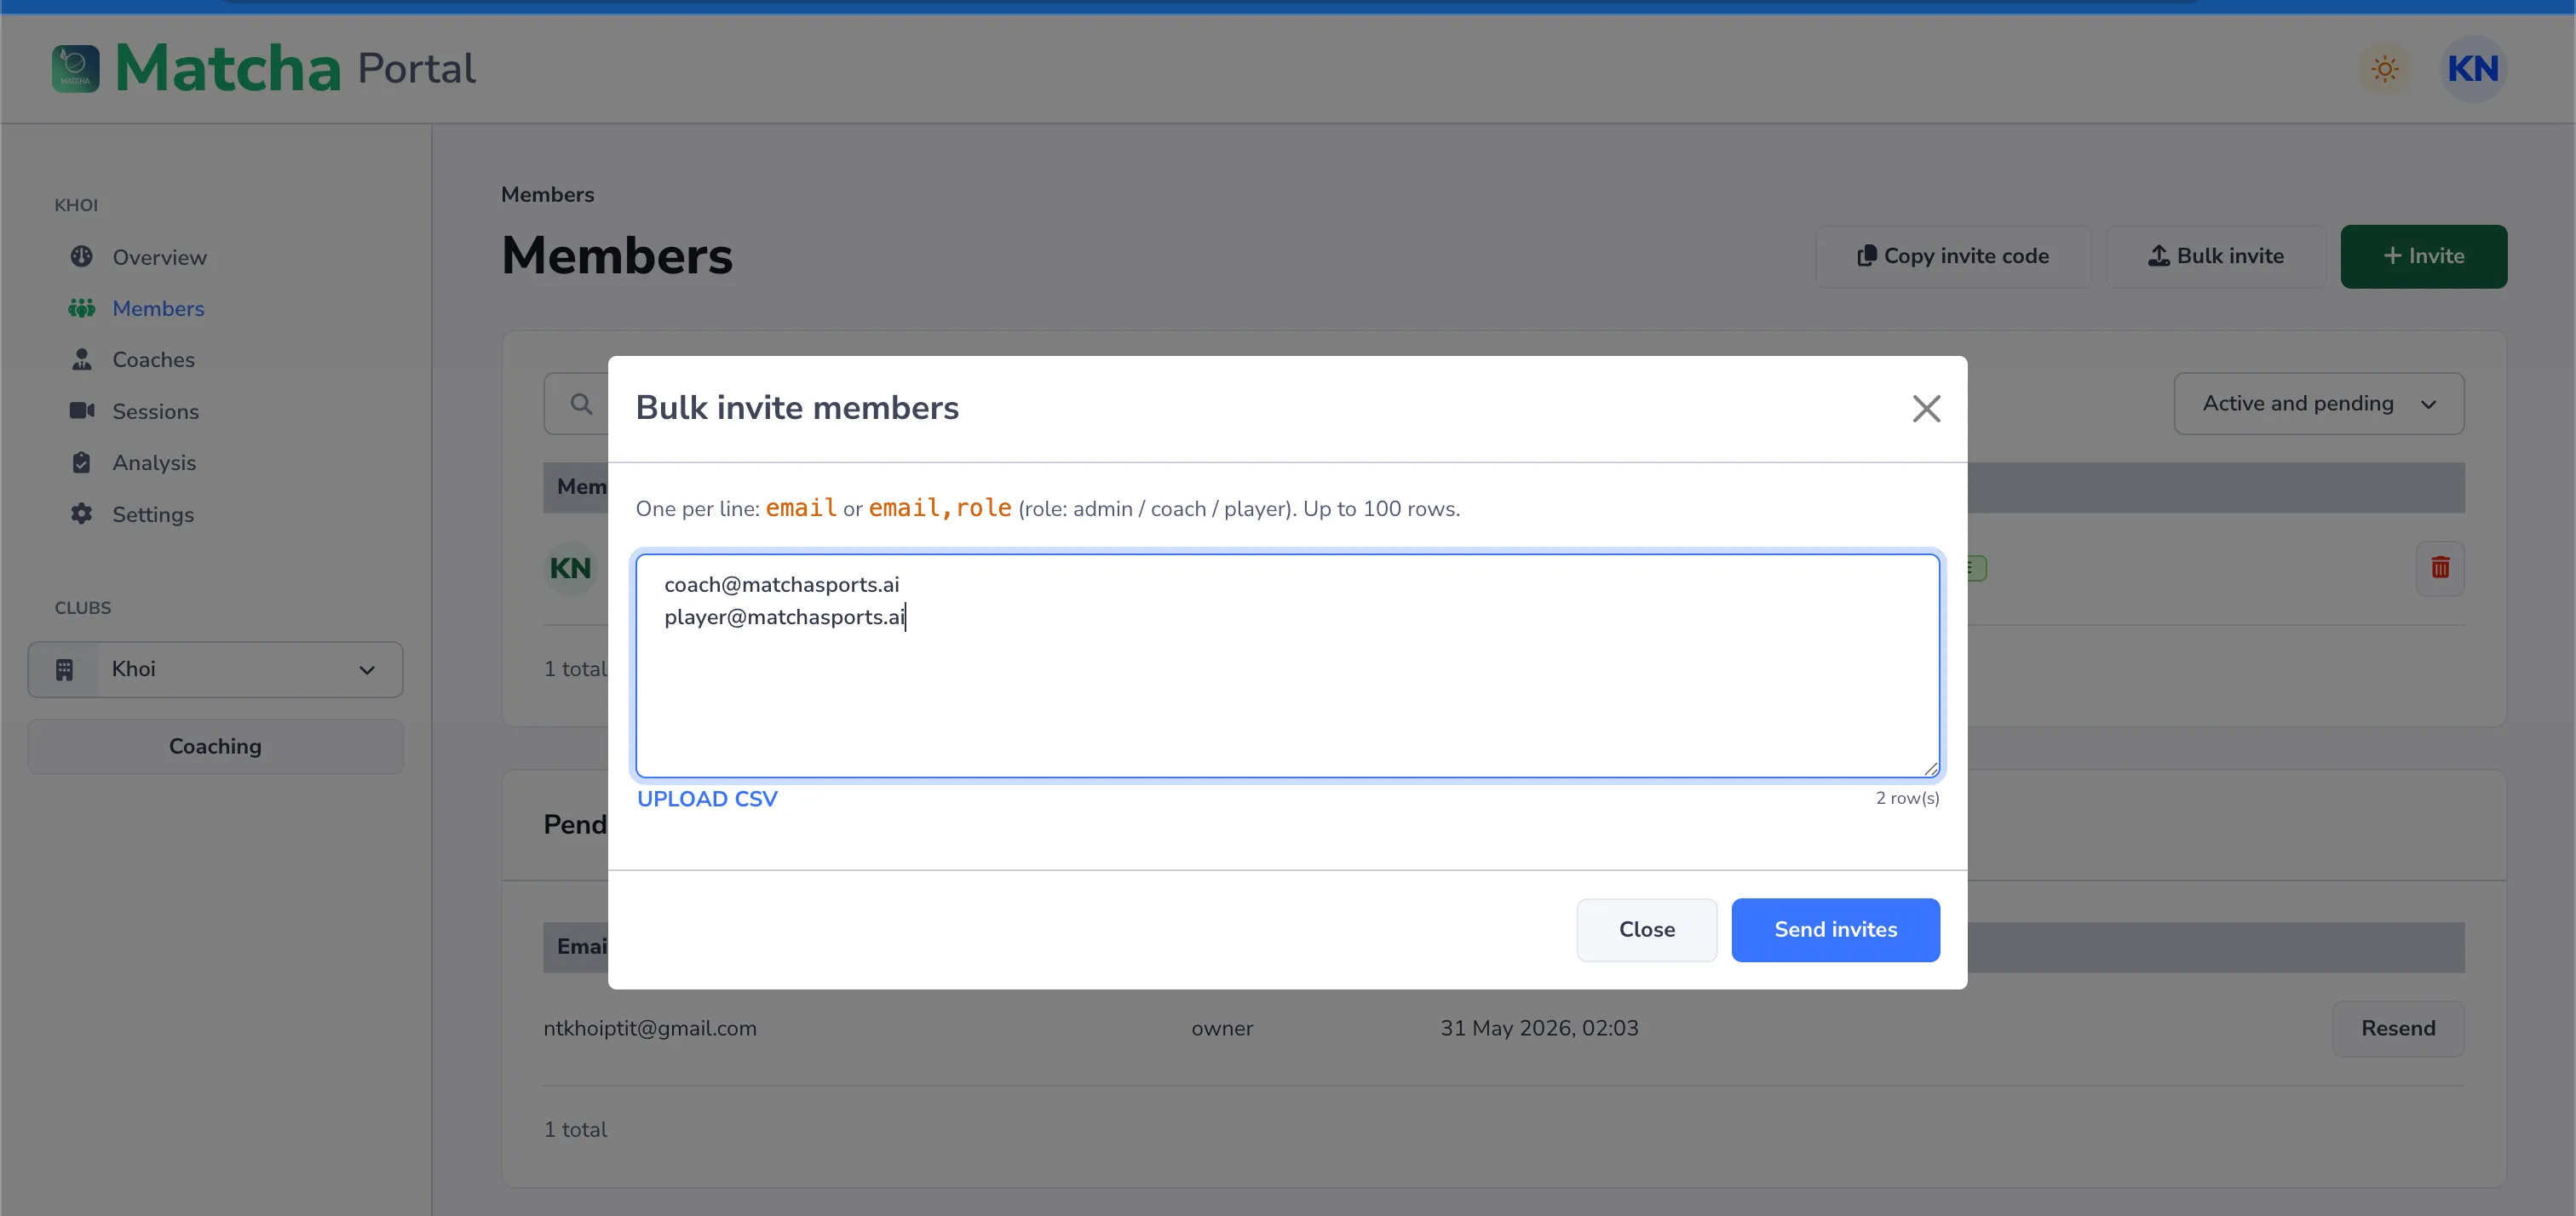The height and width of the screenshot is (1216, 2576).
Task: Open the Analysis section
Action: pyautogui.click(x=154, y=462)
